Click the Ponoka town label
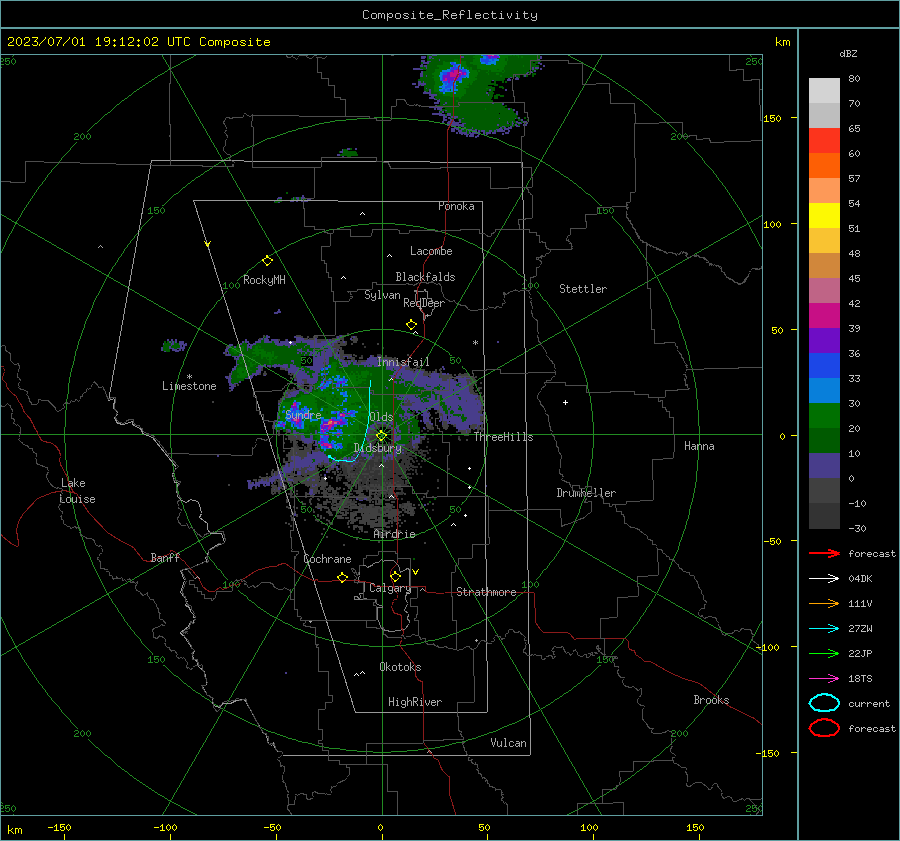The width and height of the screenshot is (900, 841). 456,206
